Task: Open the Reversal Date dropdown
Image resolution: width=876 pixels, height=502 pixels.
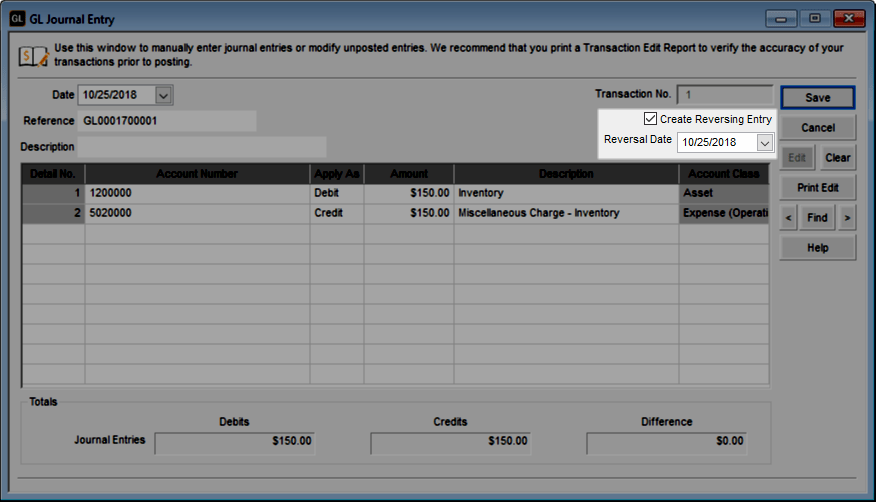Action: 764,142
